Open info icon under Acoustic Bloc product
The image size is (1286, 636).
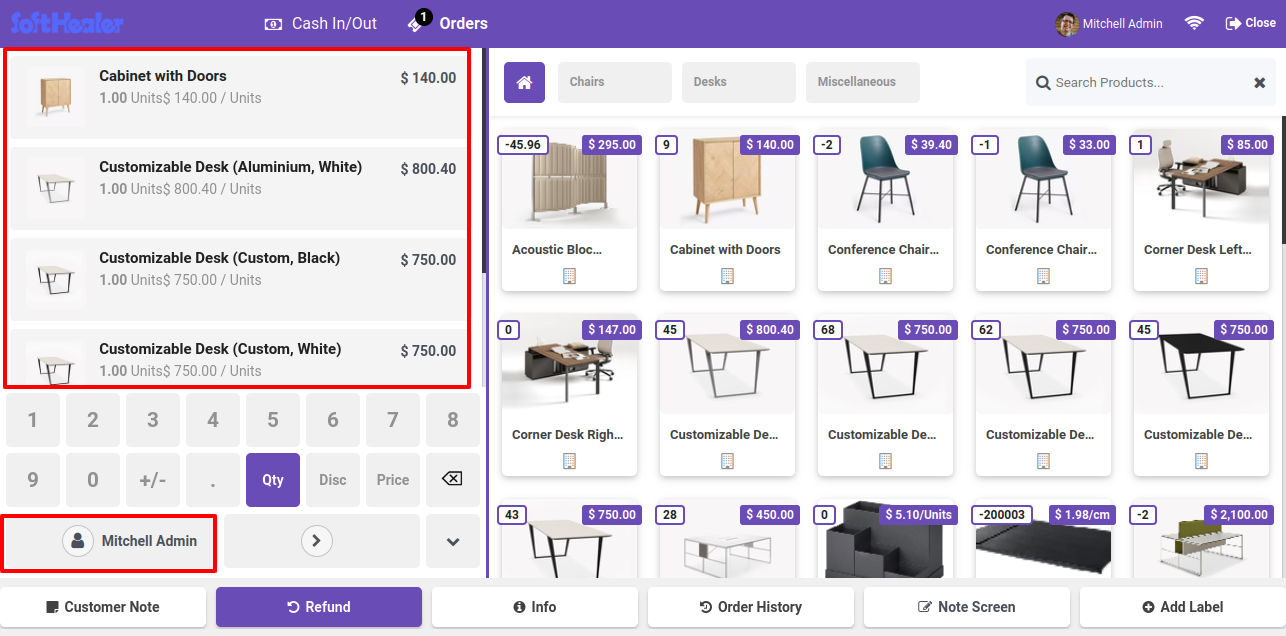(x=569, y=276)
